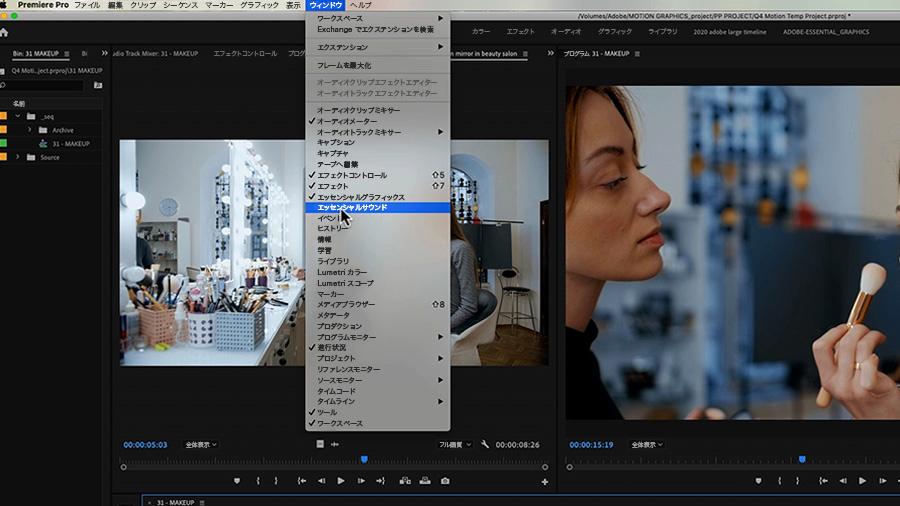
Task: Mark In point in the Program monitor
Action: tap(779, 481)
